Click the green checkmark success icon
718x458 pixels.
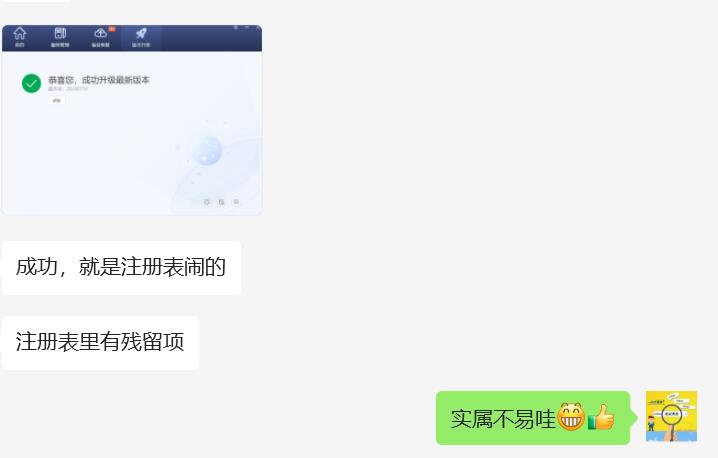[32, 83]
